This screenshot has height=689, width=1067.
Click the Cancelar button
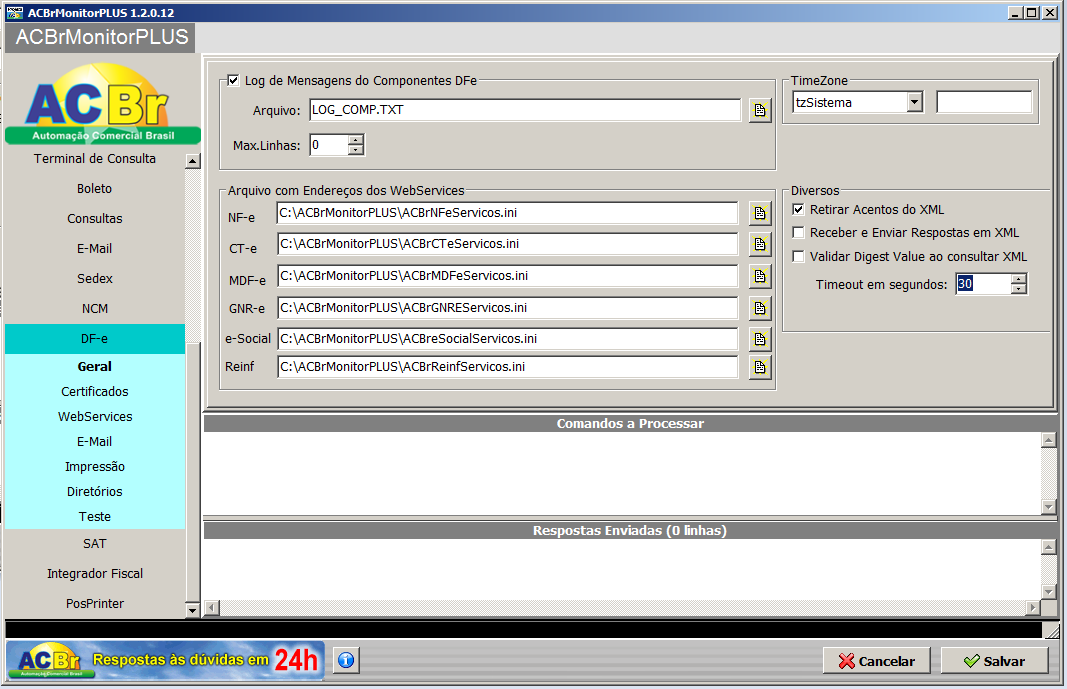coord(876,660)
